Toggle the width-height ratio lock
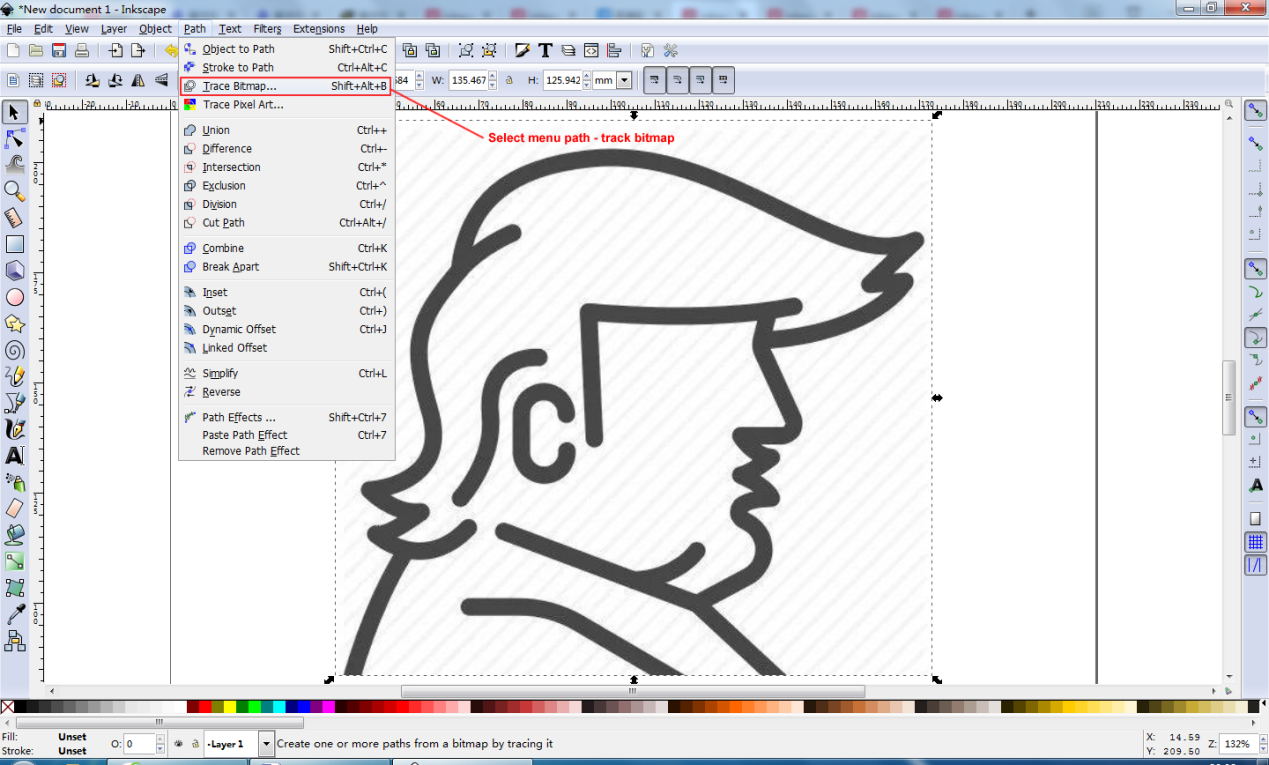The width and height of the screenshot is (1269, 765). [509, 80]
